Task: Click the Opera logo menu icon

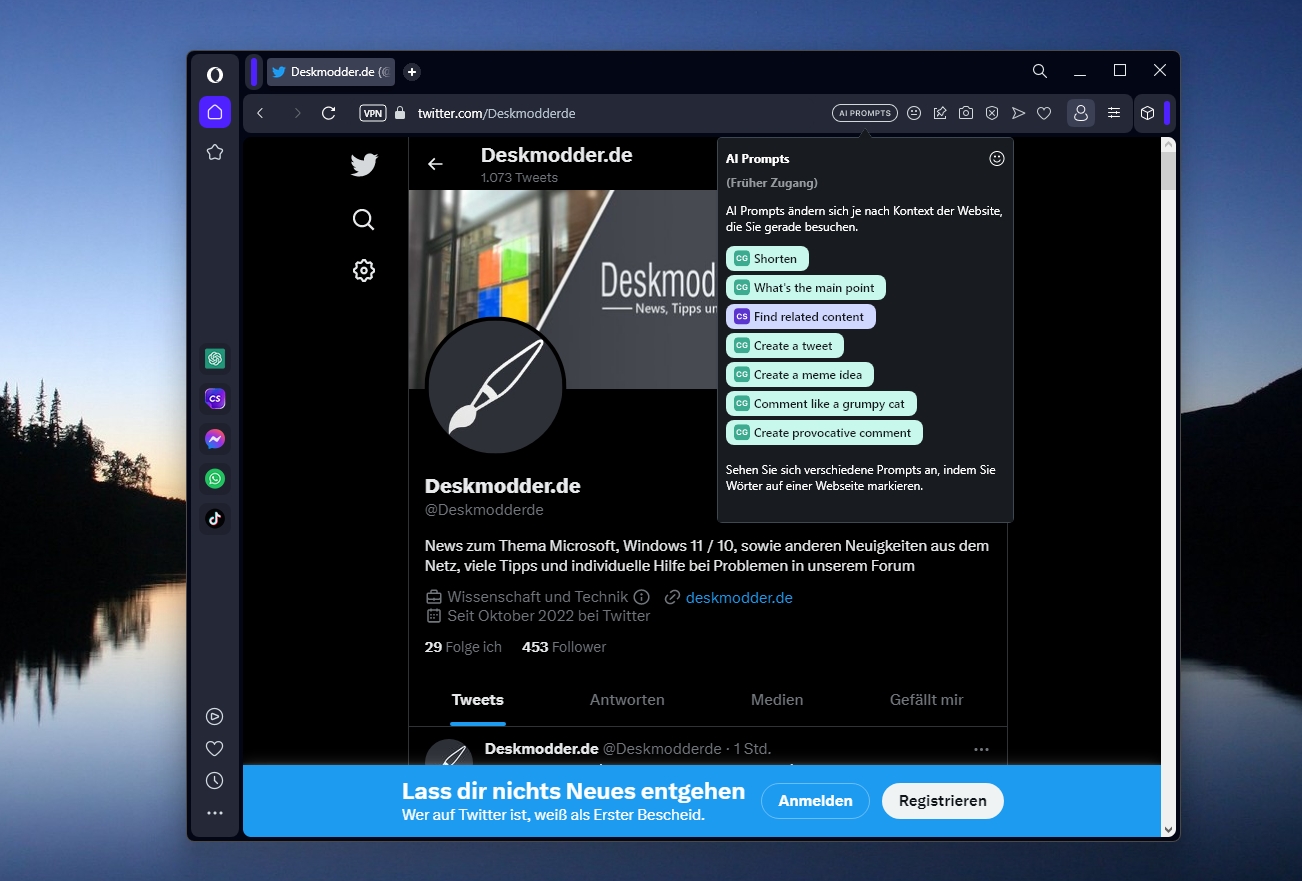Action: click(x=214, y=75)
